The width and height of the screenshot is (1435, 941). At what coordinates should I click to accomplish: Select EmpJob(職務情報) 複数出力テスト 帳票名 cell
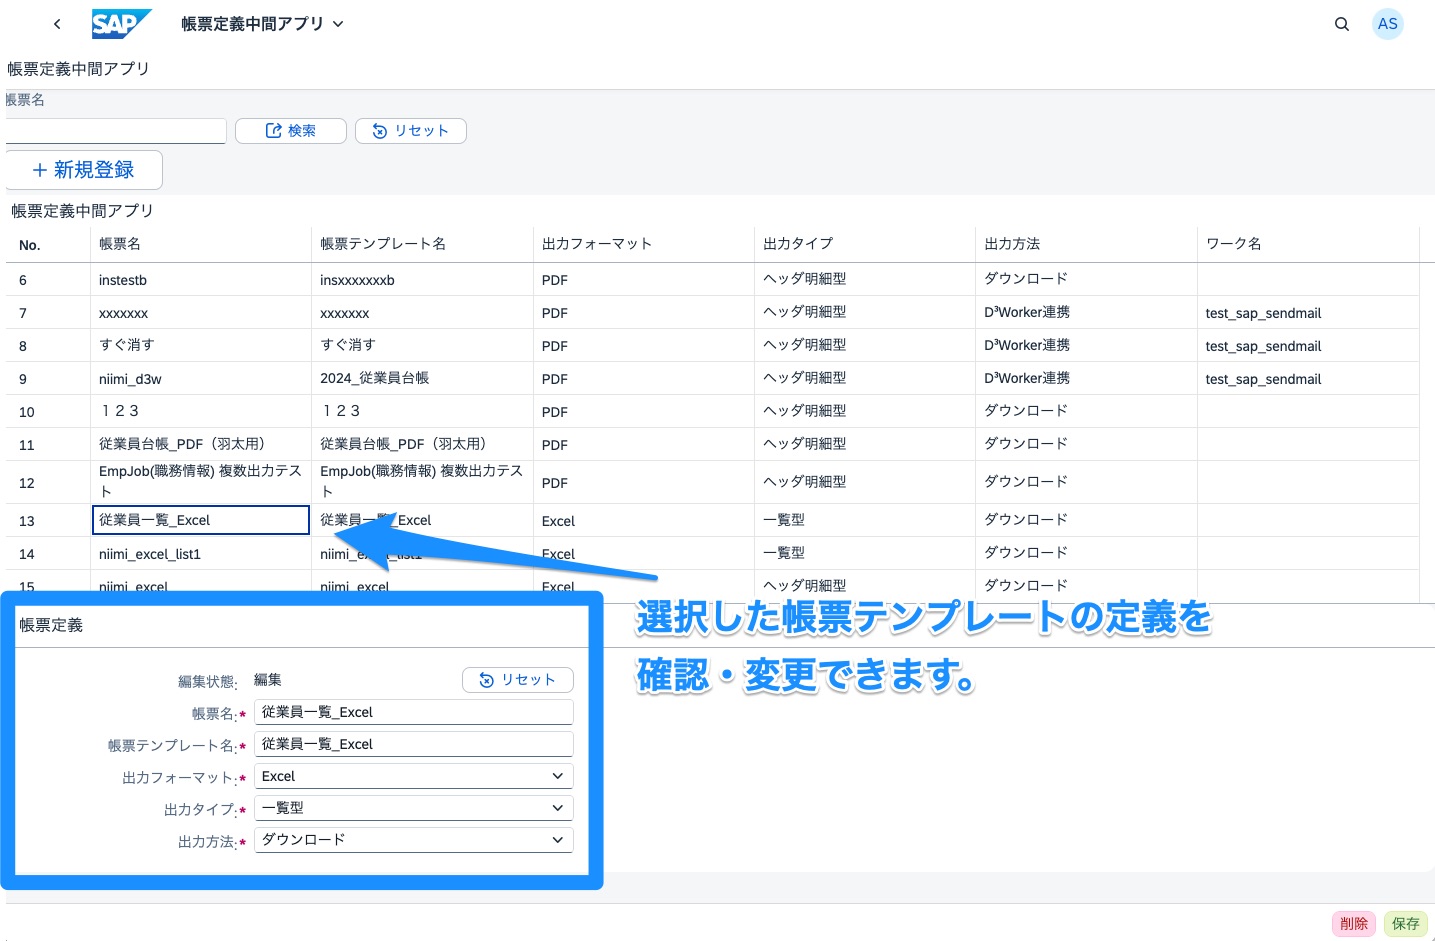[x=201, y=482]
